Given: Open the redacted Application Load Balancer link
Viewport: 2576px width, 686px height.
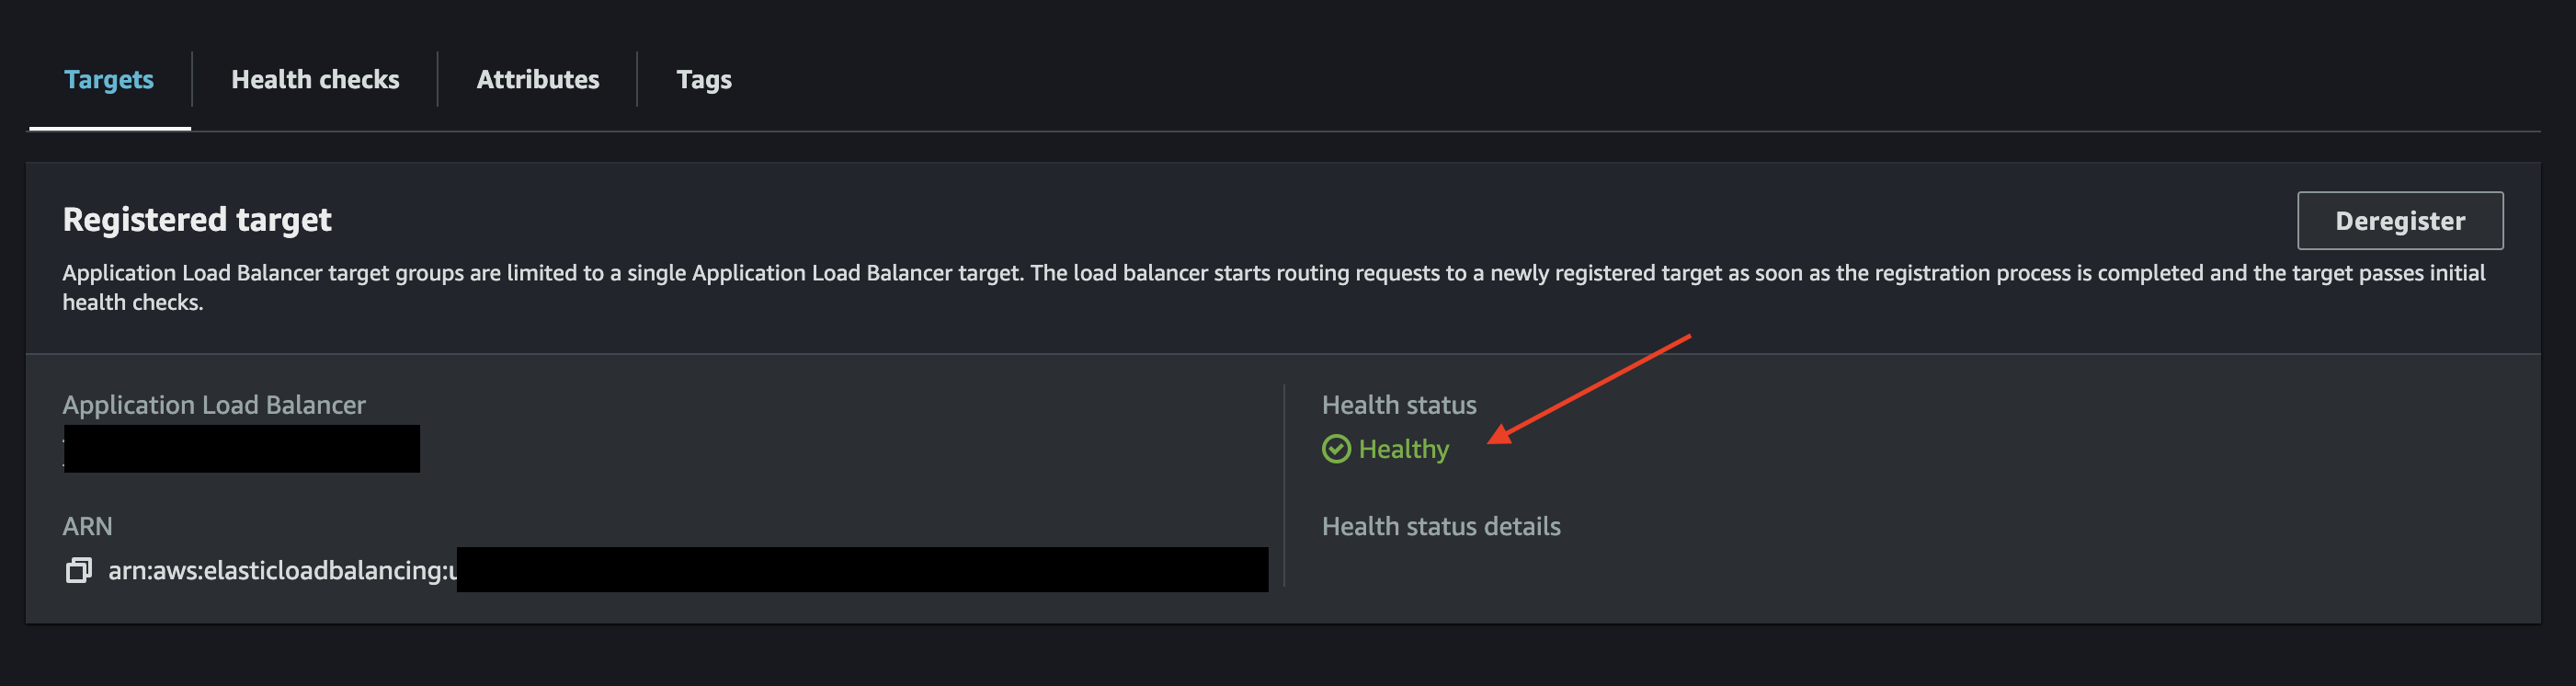Looking at the screenshot, I should (241, 449).
